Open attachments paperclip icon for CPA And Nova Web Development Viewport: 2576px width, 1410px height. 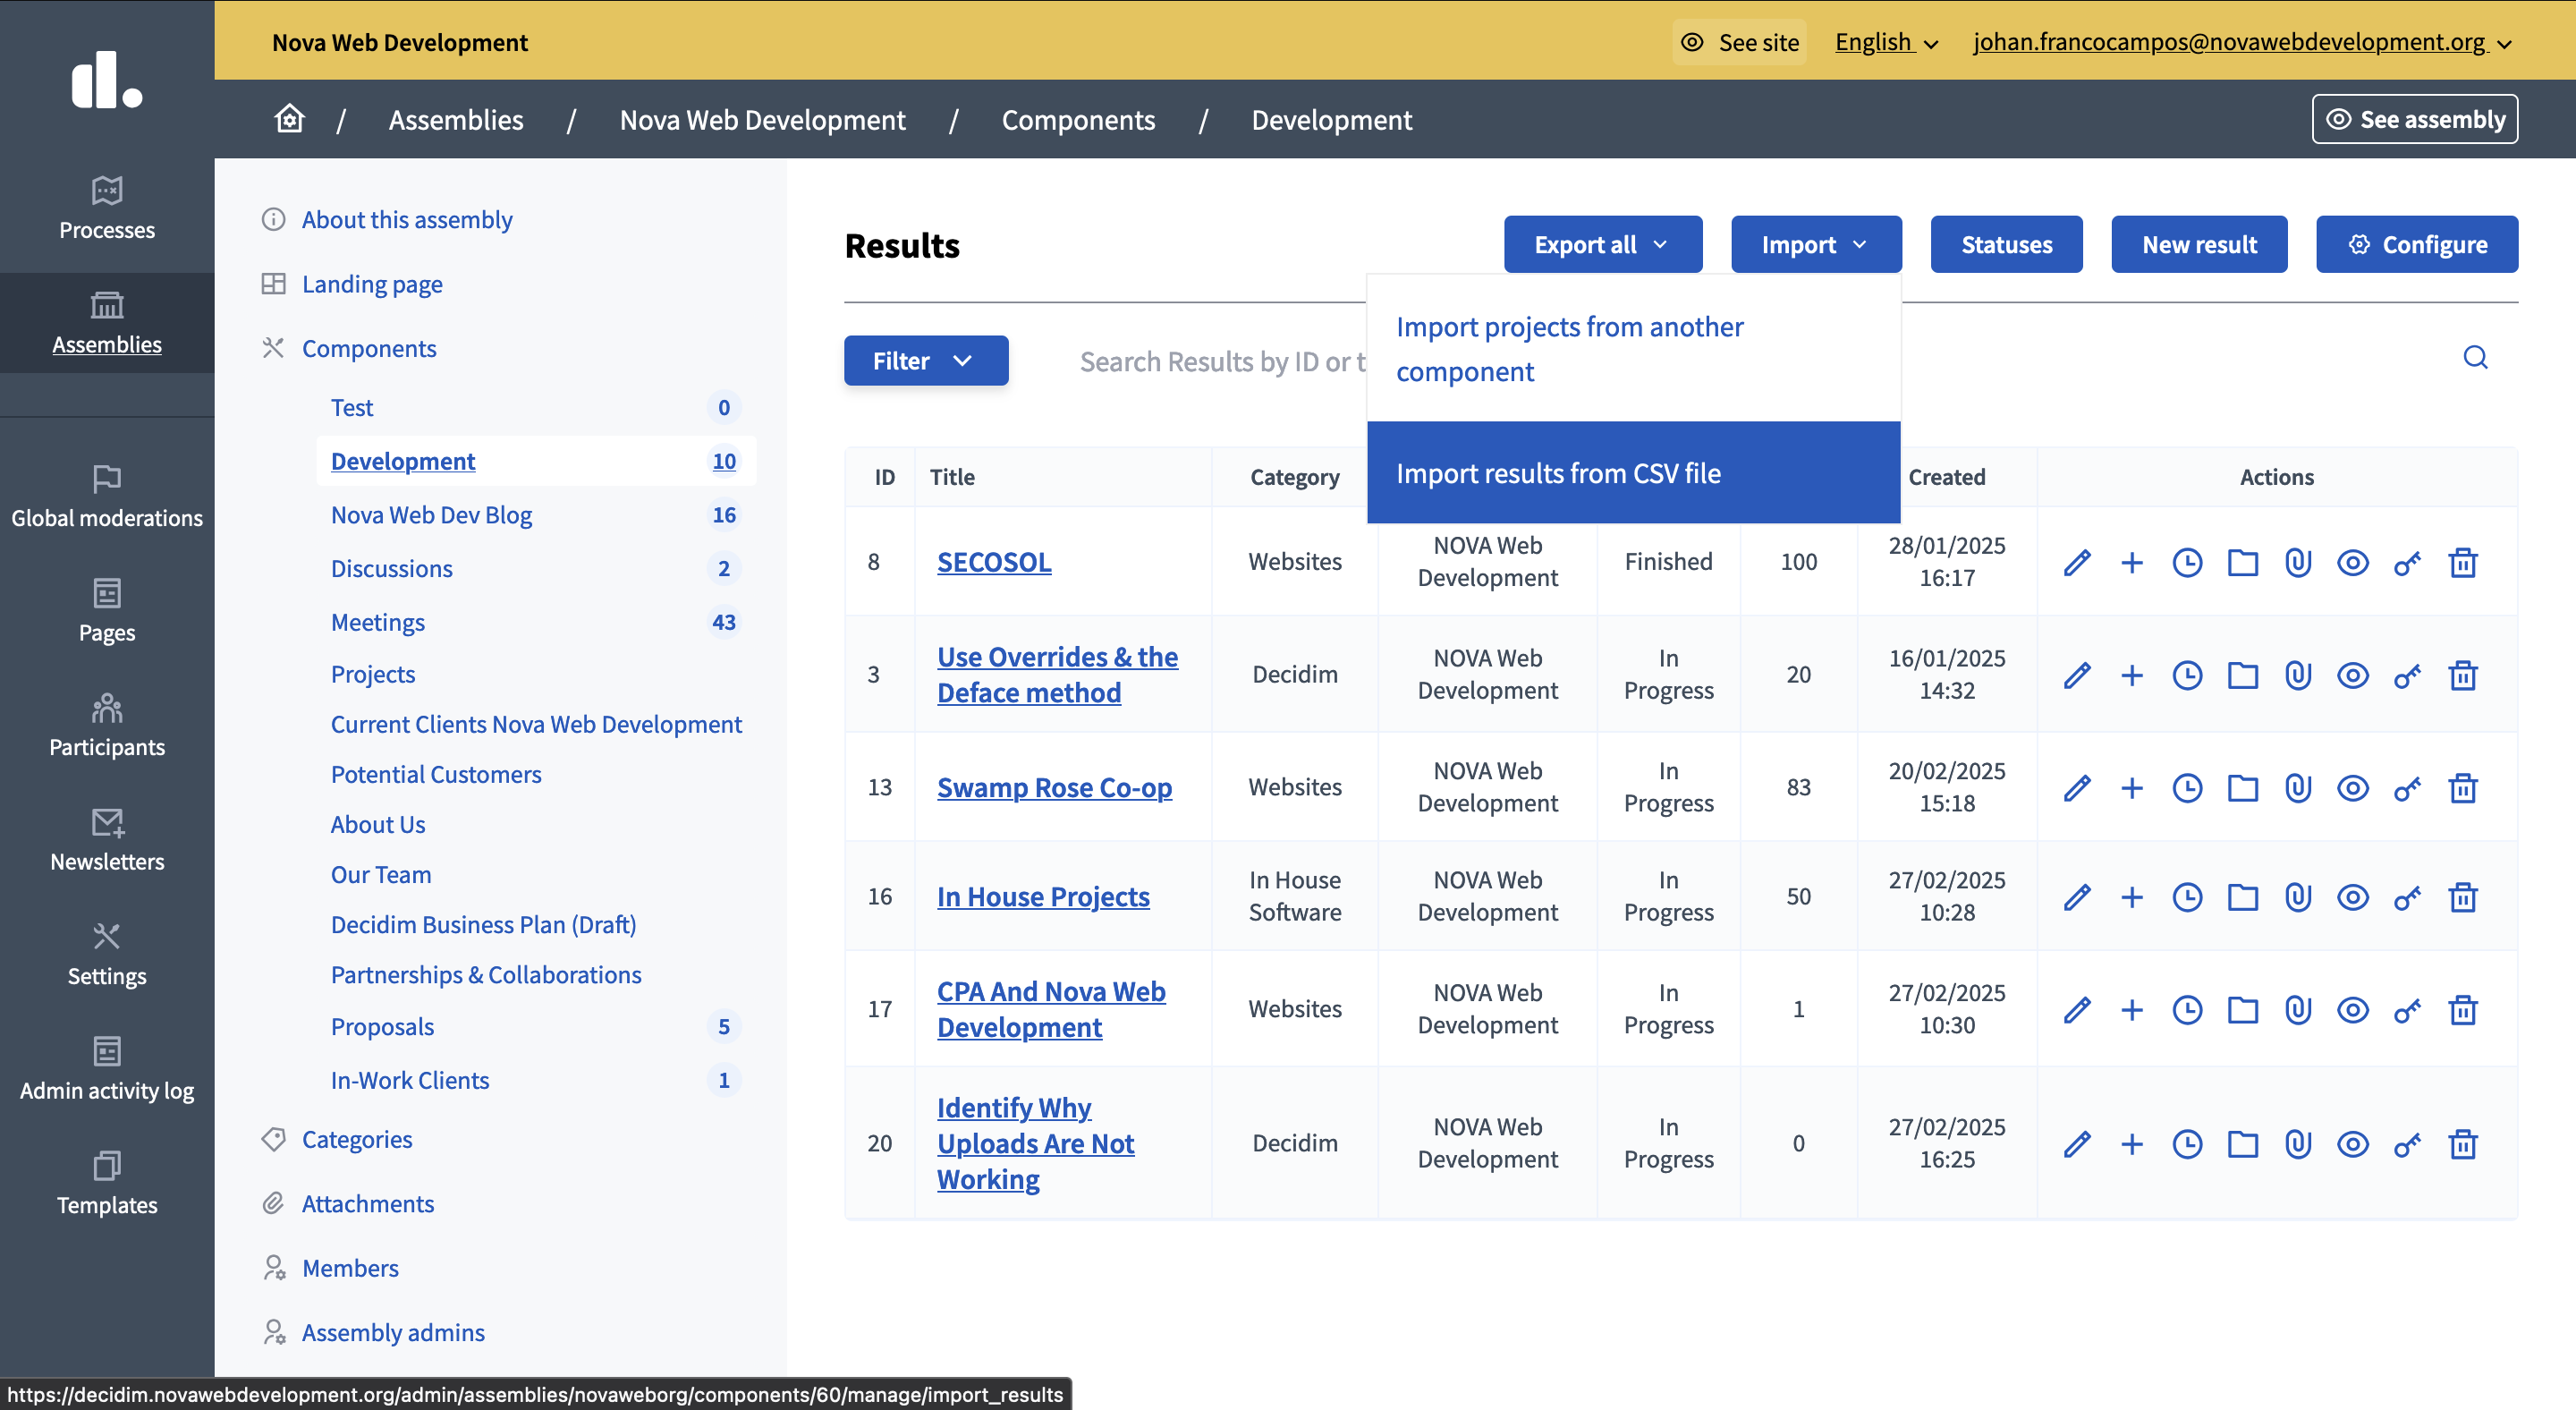[2298, 1010]
